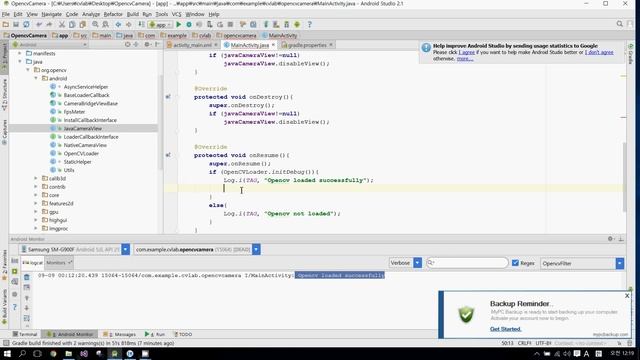
Task: Open the Messages tool window tab
Action: (x=120, y=334)
